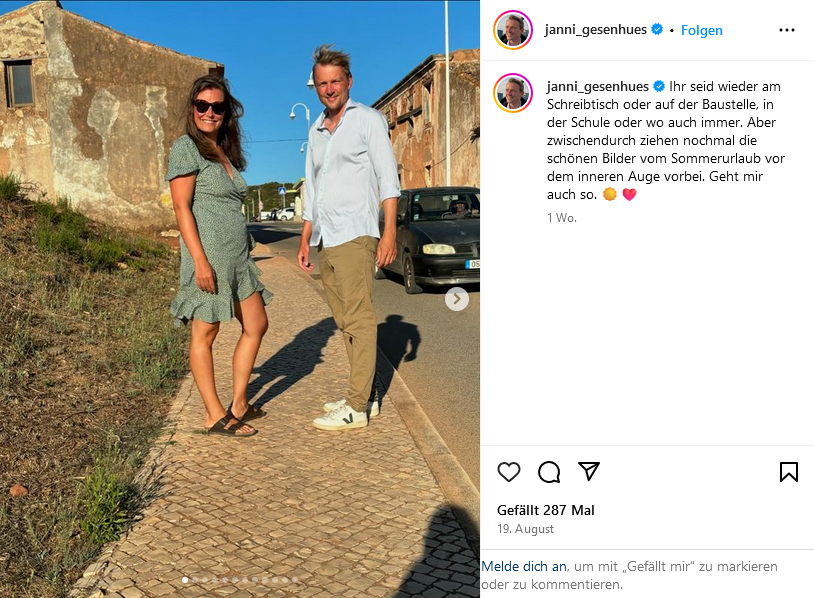Click verified badge in caption
The height and width of the screenshot is (598, 814).
coord(659,86)
